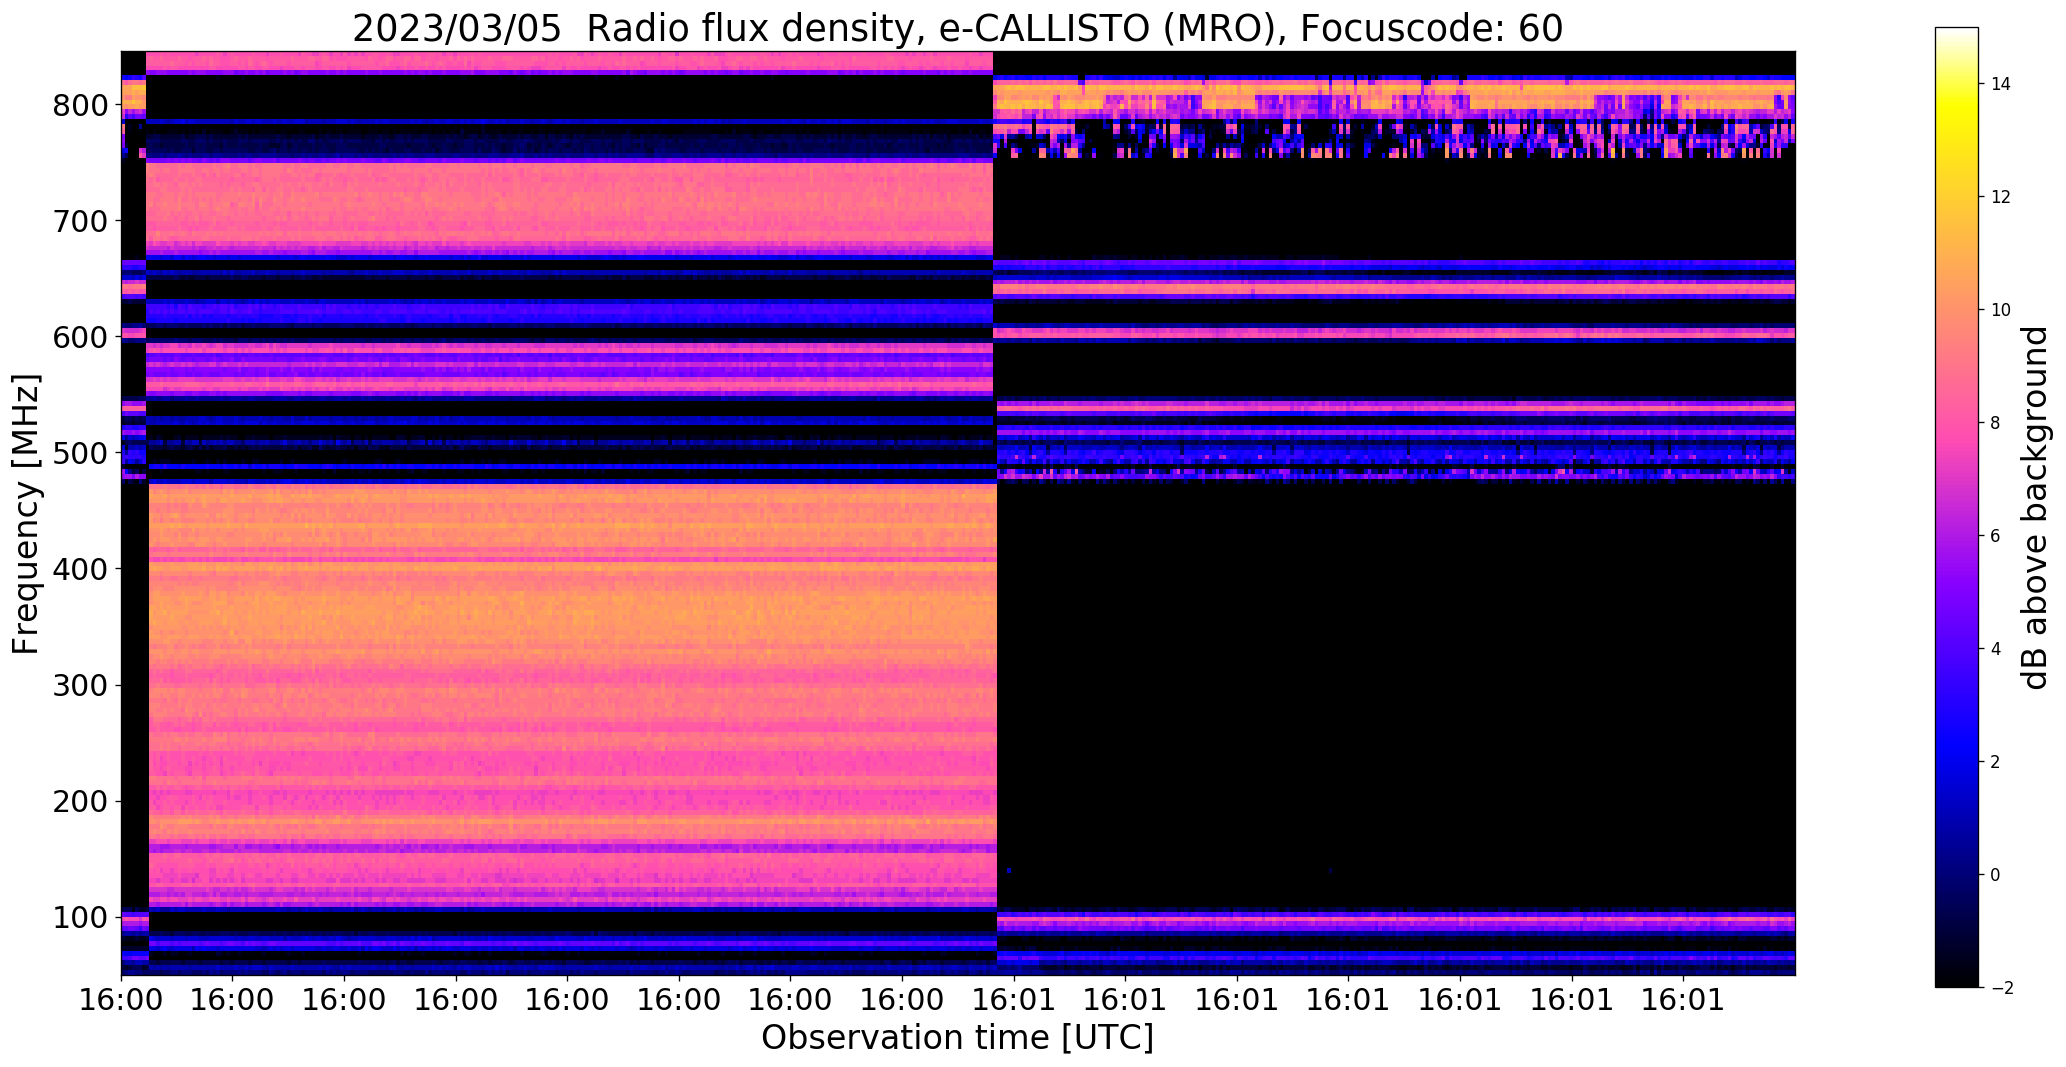Click the colorbar tick label 0
The image size is (2066, 1067).
[x=1996, y=875]
